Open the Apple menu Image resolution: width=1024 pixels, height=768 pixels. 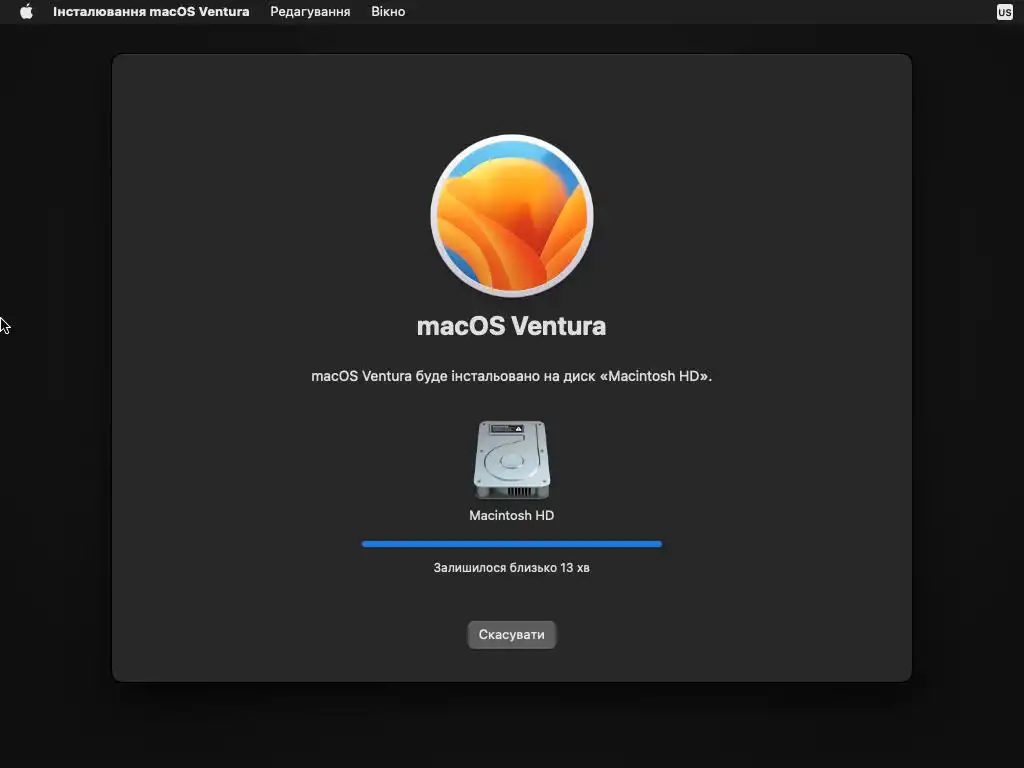(26, 12)
